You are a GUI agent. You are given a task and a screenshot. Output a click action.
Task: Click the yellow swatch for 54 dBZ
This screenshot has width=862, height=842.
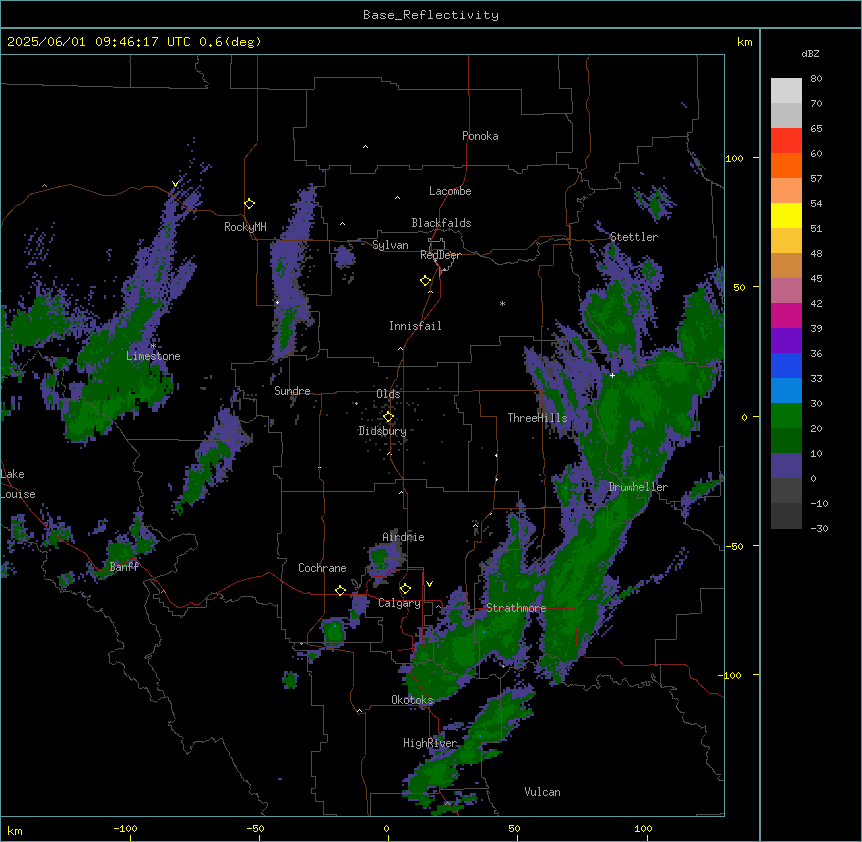[x=786, y=215]
